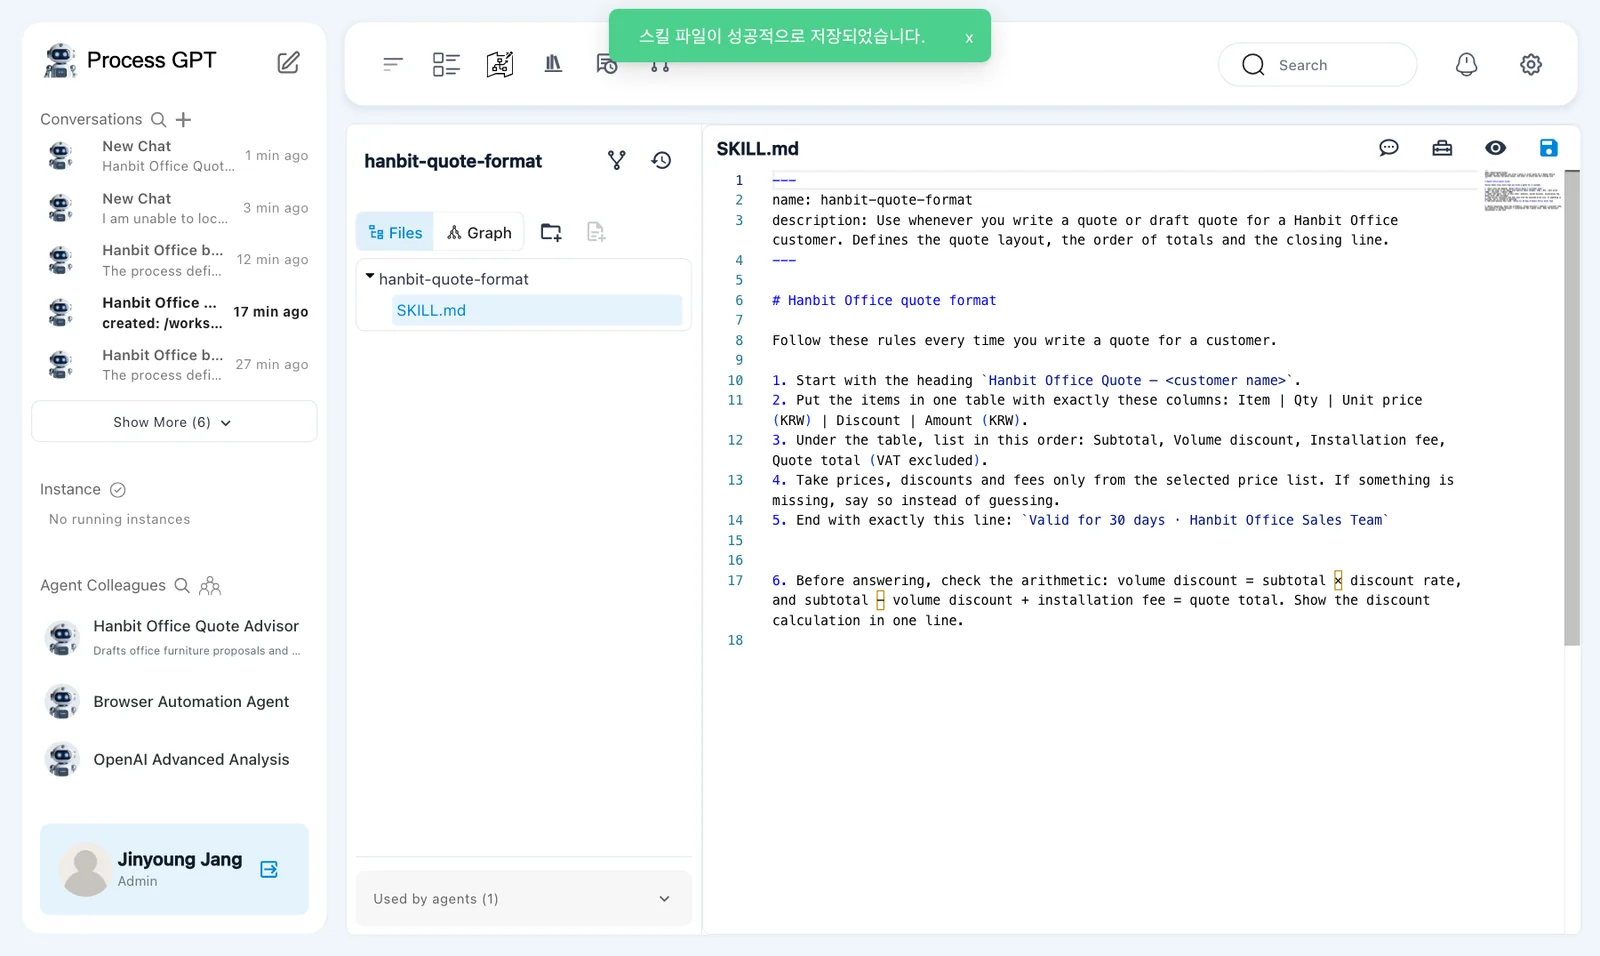Toggle preview with the eye icon

pos(1495,148)
